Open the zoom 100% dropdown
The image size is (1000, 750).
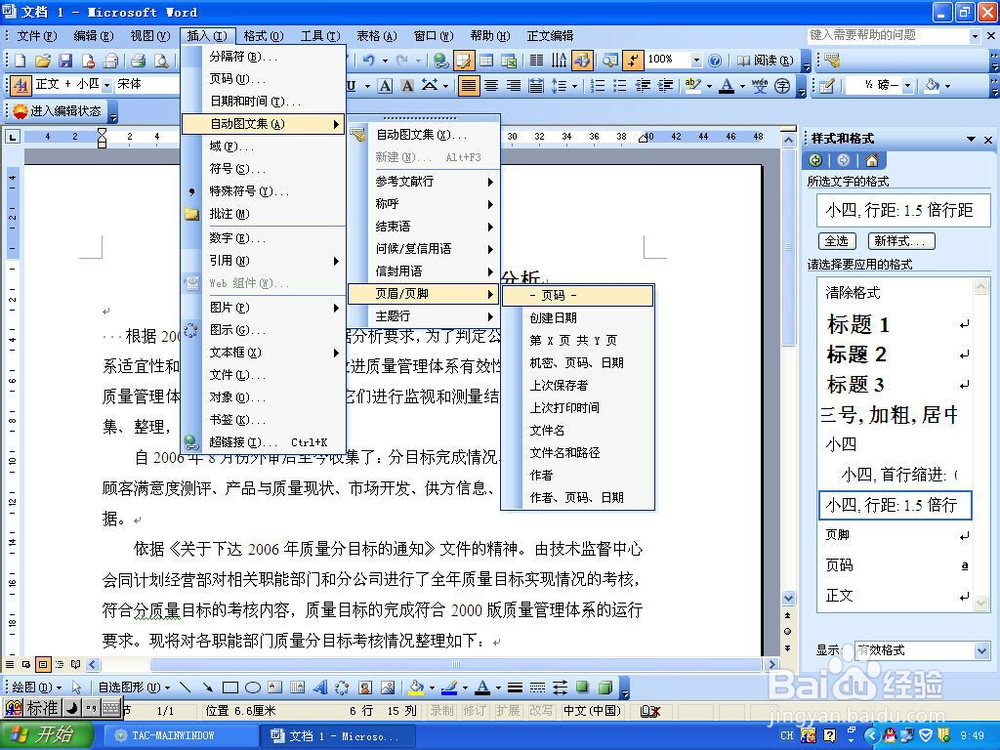tap(696, 61)
